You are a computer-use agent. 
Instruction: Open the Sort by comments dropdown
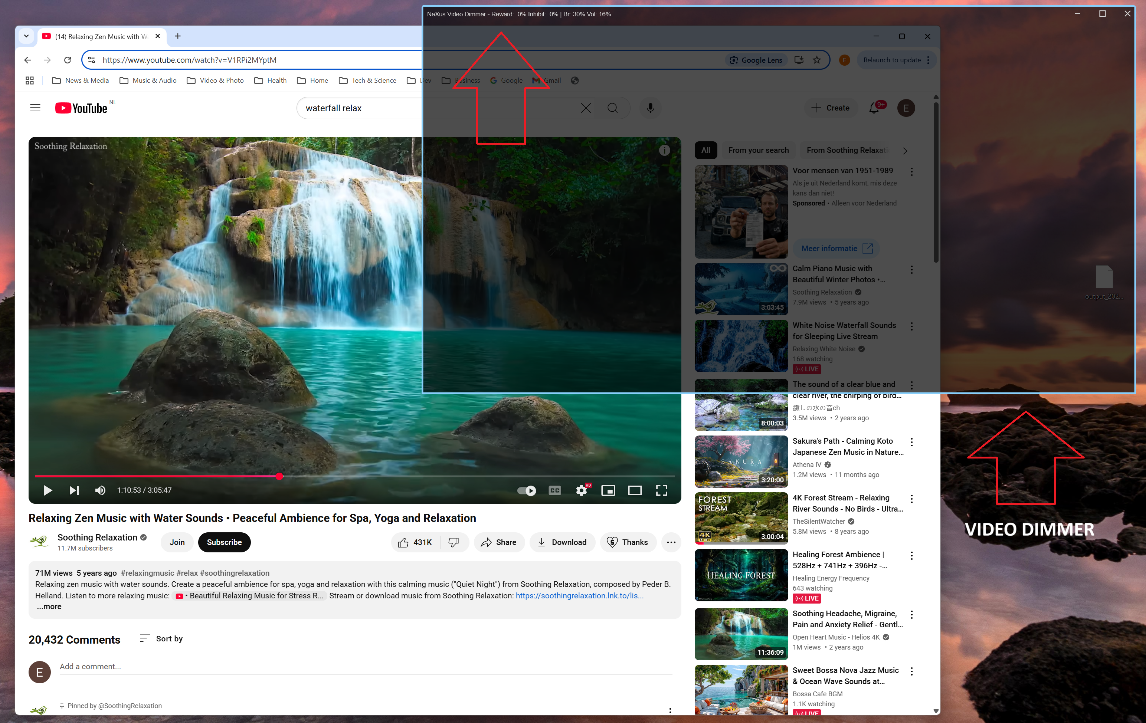(162, 638)
